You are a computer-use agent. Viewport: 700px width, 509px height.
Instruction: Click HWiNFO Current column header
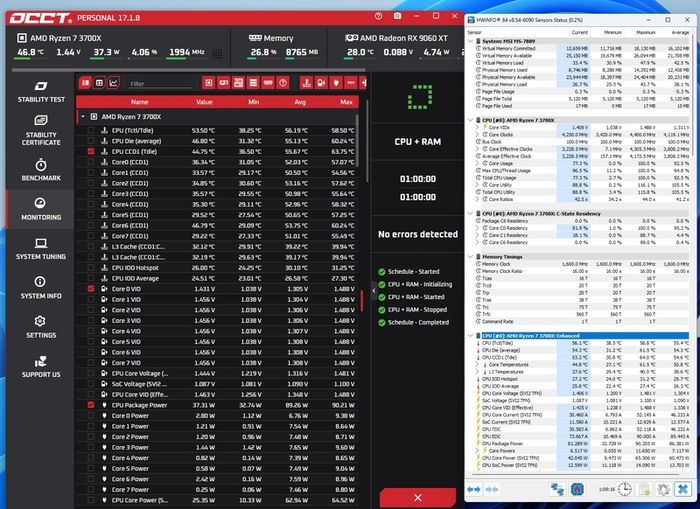(x=579, y=32)
